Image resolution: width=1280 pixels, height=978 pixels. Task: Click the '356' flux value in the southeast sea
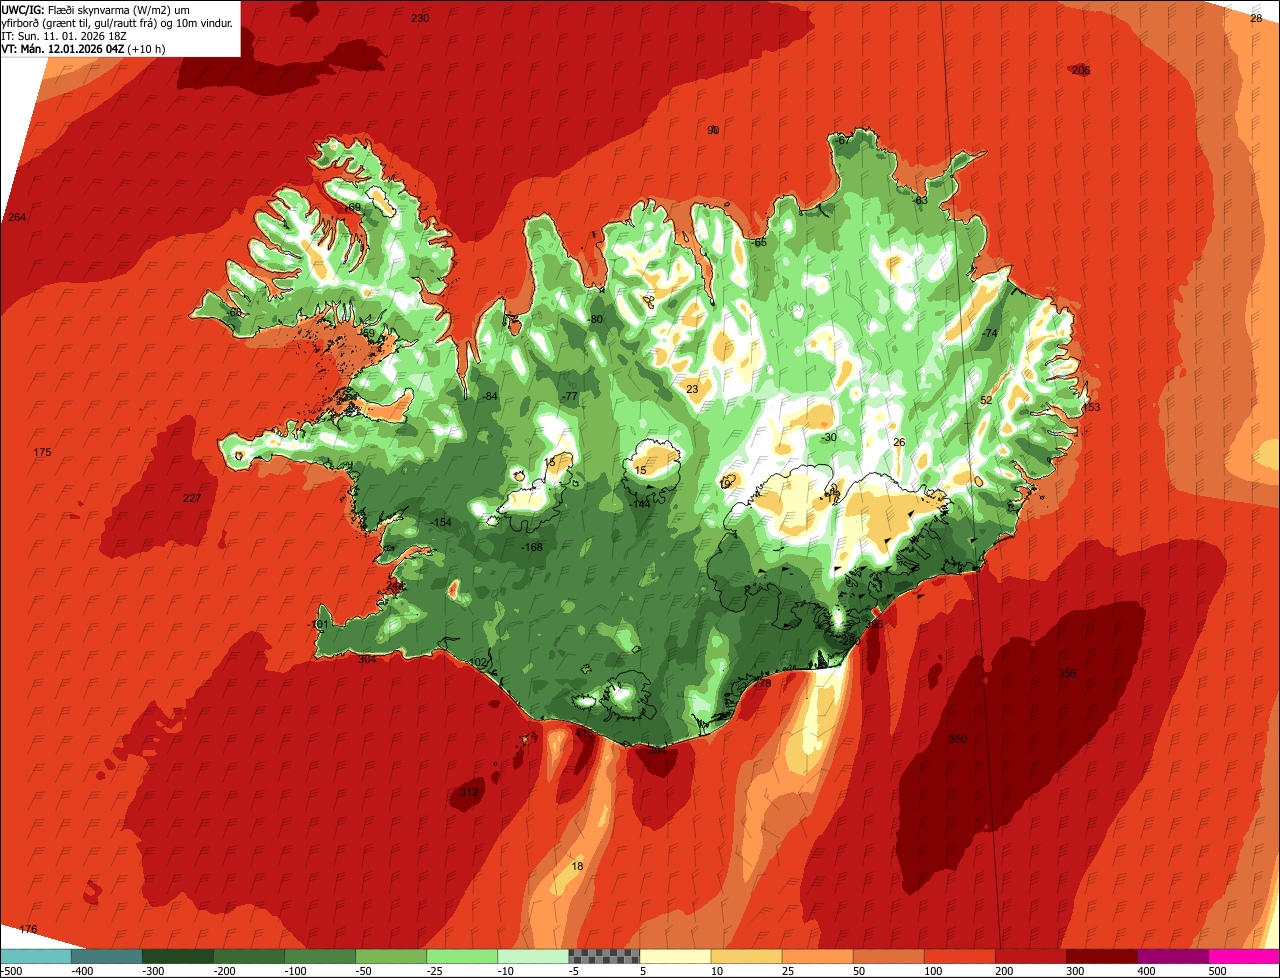1067,673
